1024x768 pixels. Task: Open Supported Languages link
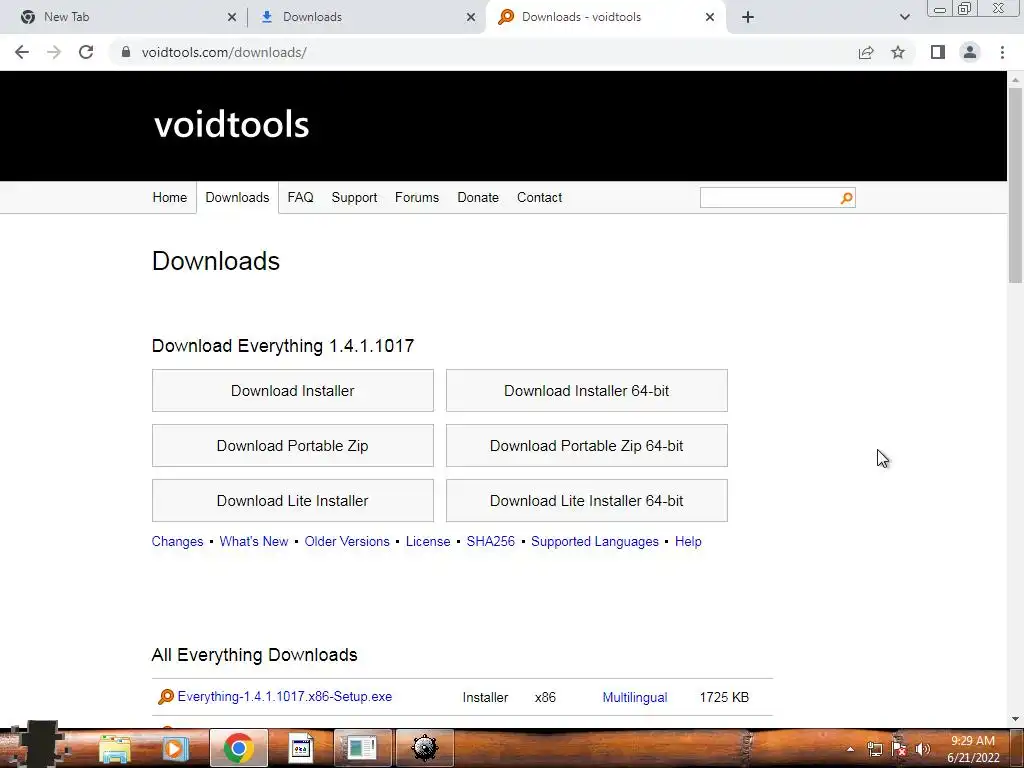pyautogui.click(x=595, y=541)
